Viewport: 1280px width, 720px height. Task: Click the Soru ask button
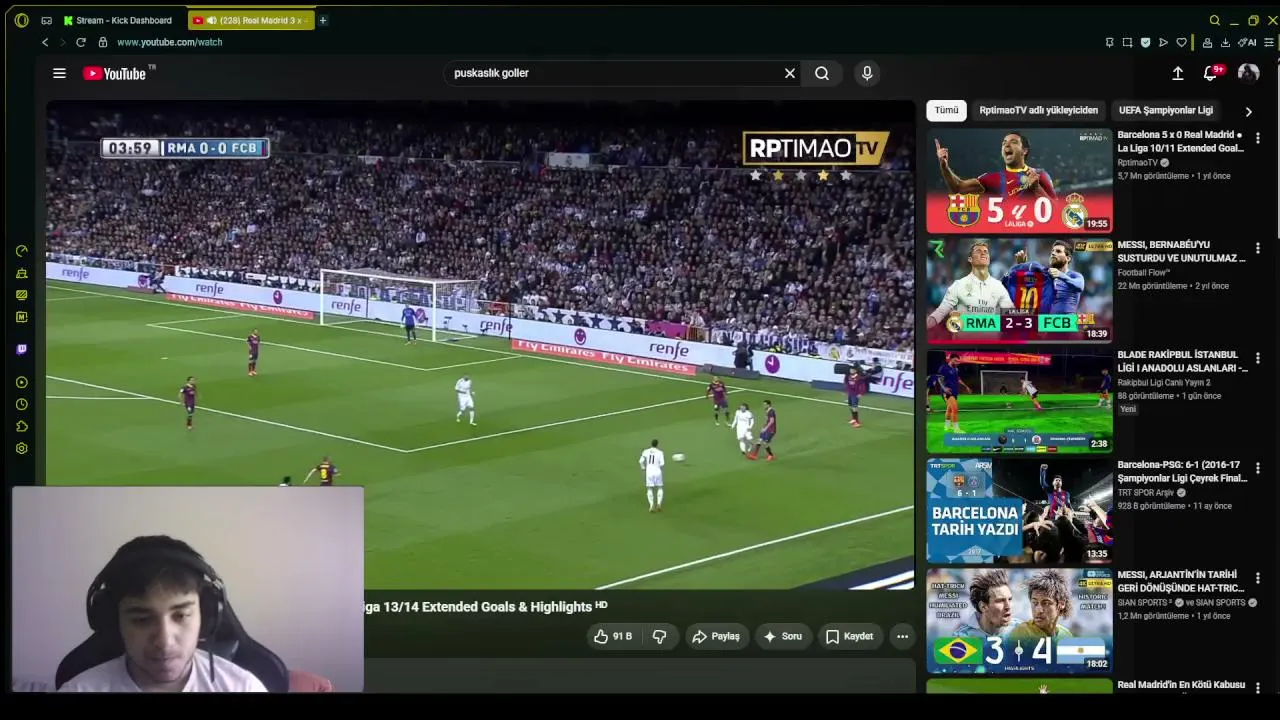[x=781, y=636]
